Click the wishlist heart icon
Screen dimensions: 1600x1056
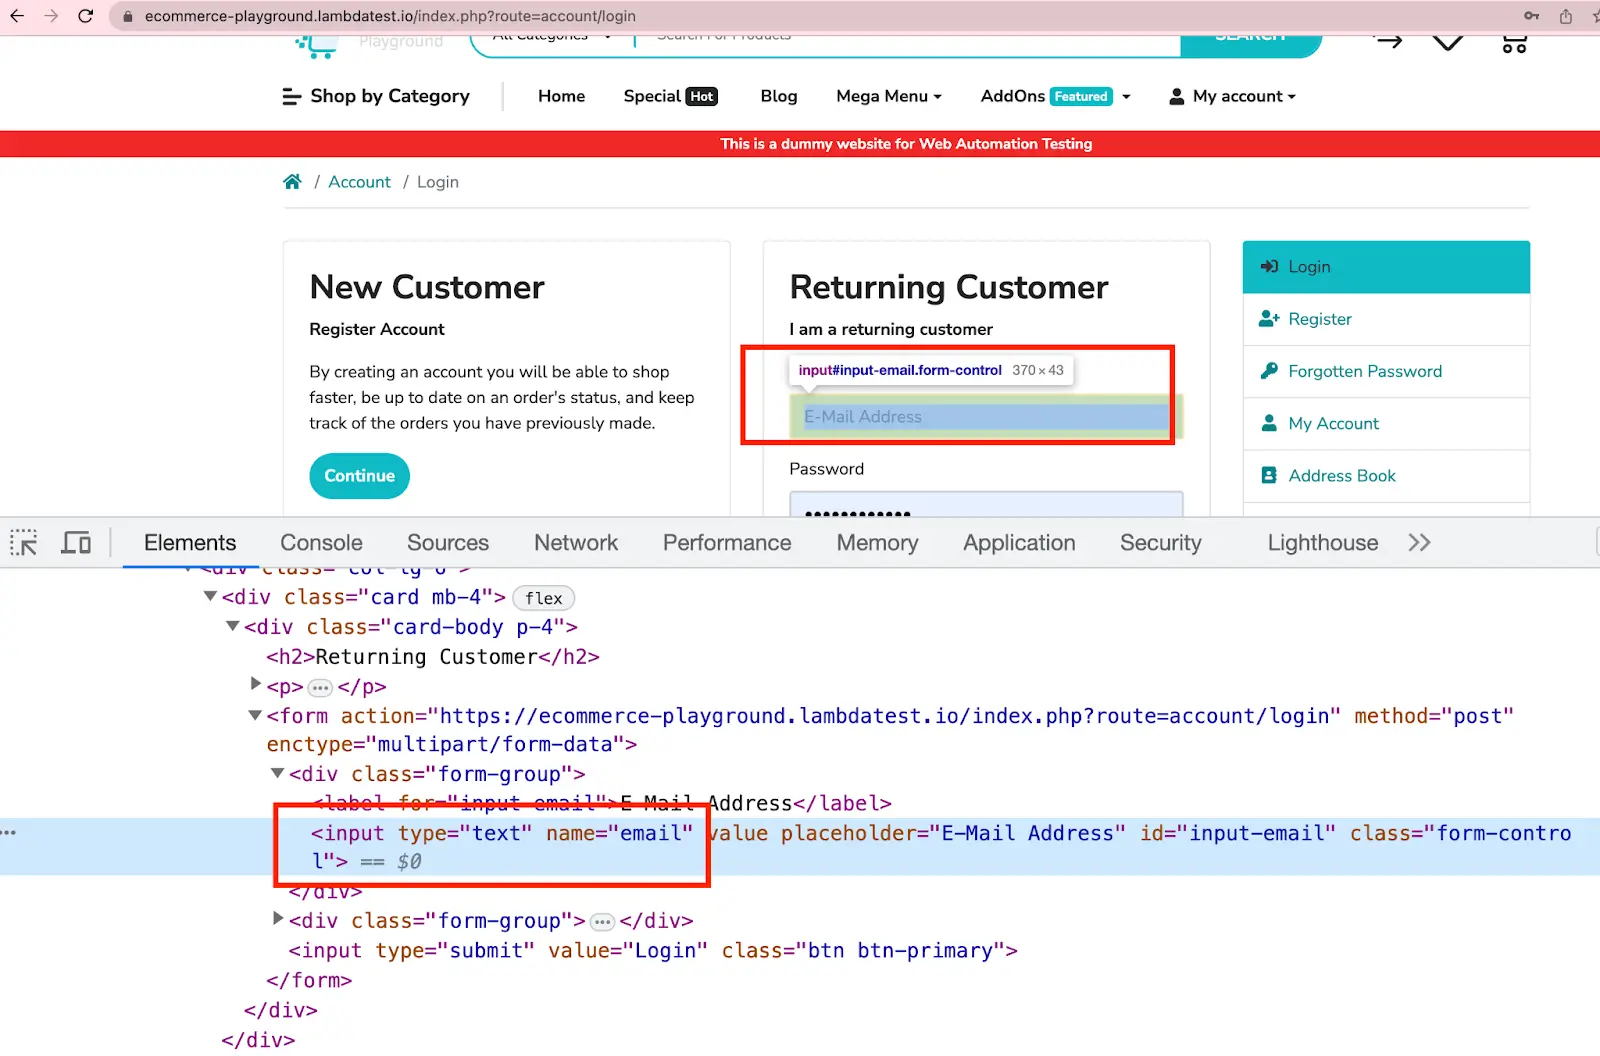pos(1447,42)
